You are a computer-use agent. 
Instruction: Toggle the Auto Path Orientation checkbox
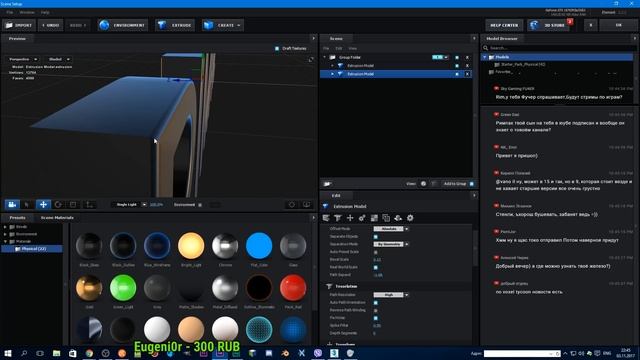376,303
